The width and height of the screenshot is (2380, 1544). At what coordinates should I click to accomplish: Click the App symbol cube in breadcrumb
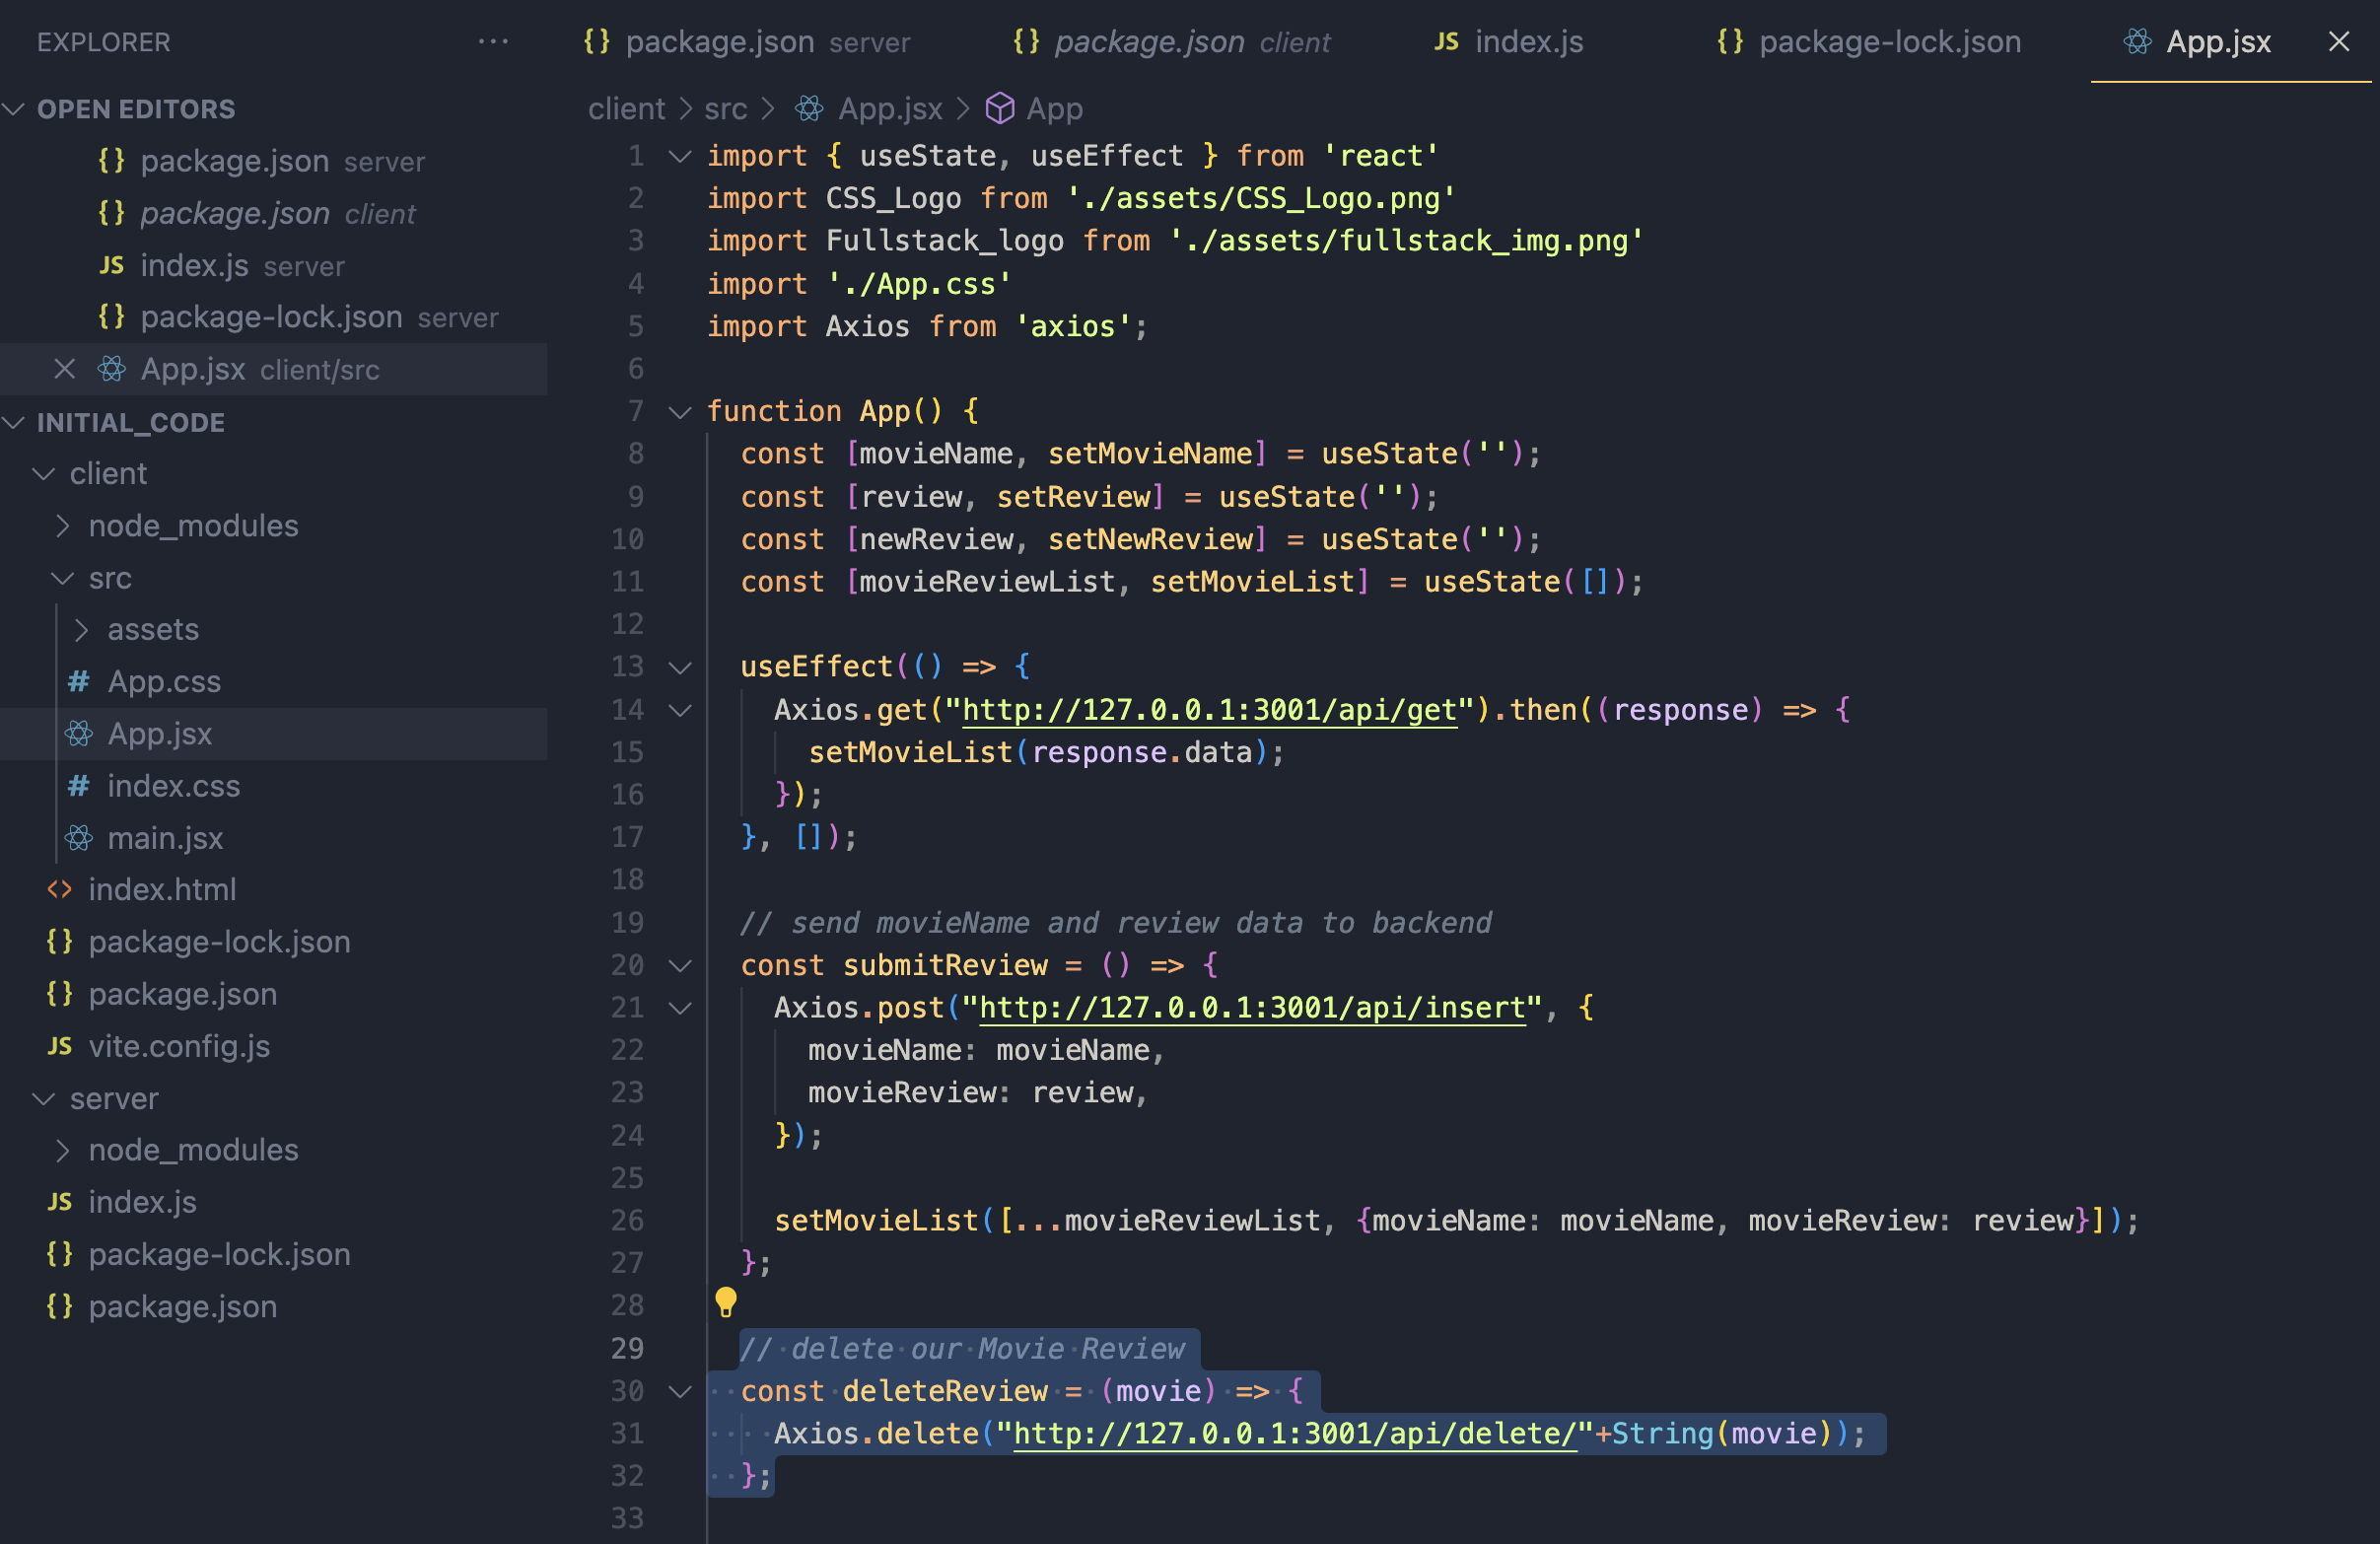(x=999, y=109)
